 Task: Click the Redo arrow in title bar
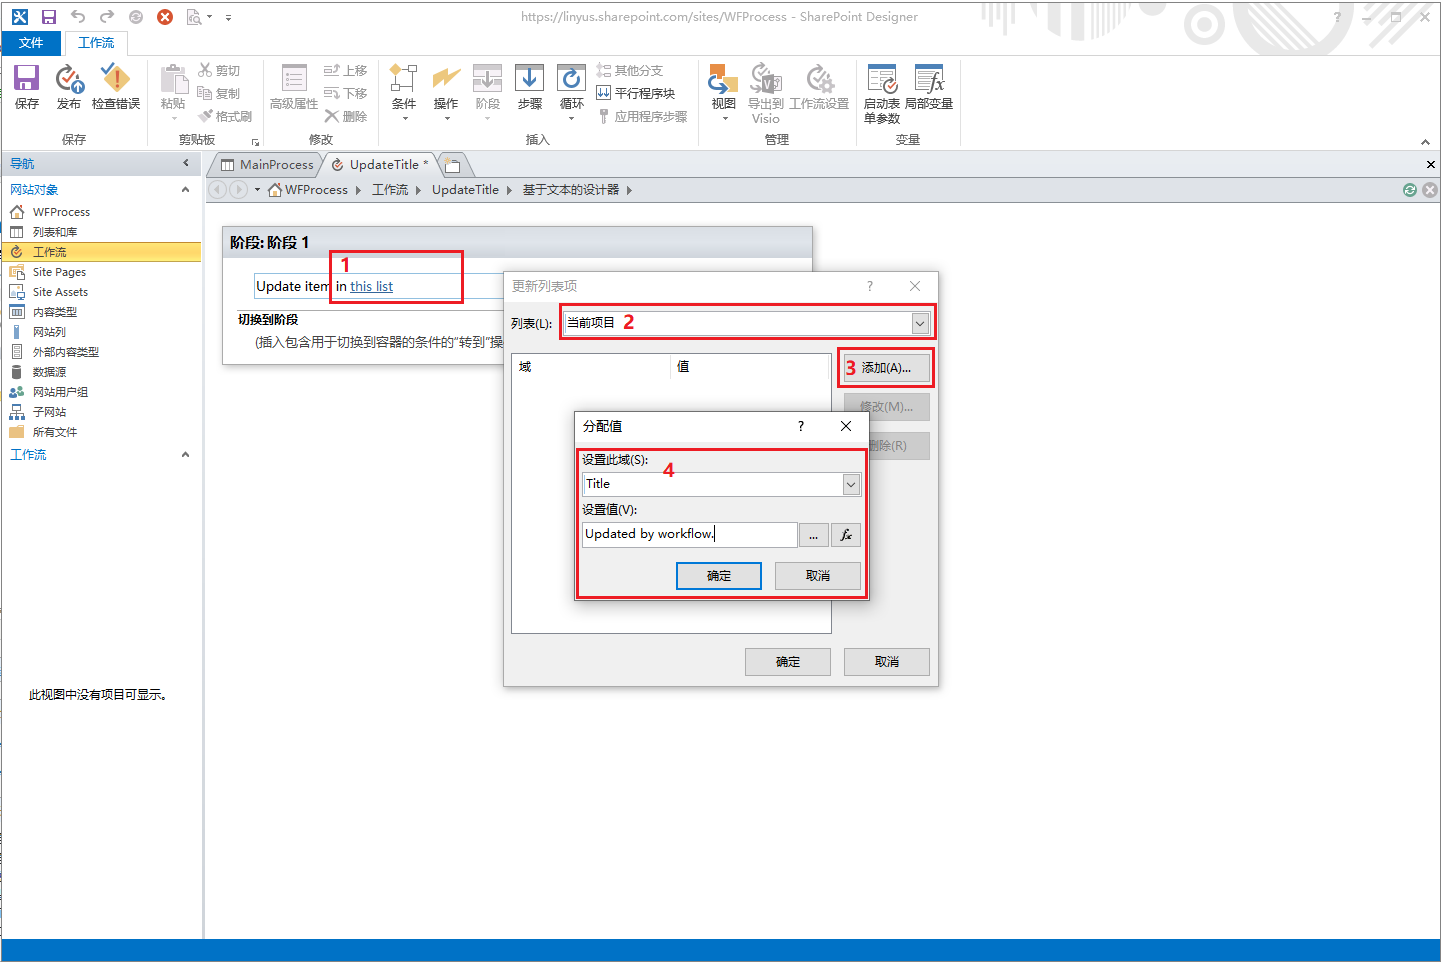point(107,17)
